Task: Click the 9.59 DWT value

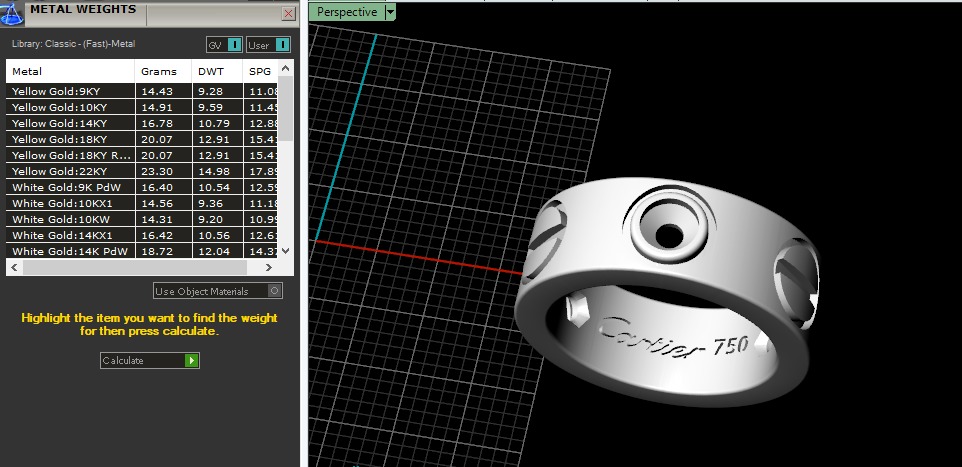Action: coord(210,107)
